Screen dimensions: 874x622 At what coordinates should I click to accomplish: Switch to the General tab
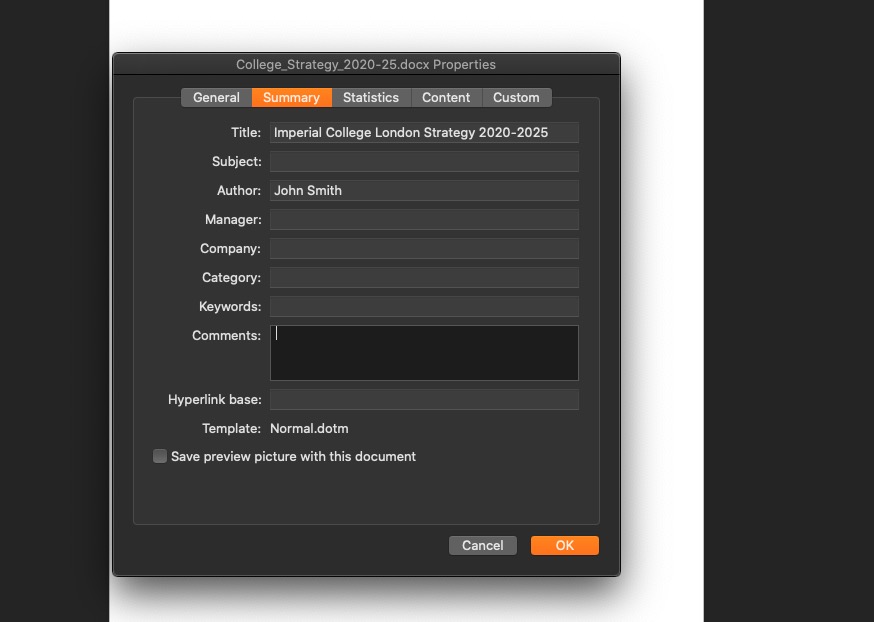(216, 97)
